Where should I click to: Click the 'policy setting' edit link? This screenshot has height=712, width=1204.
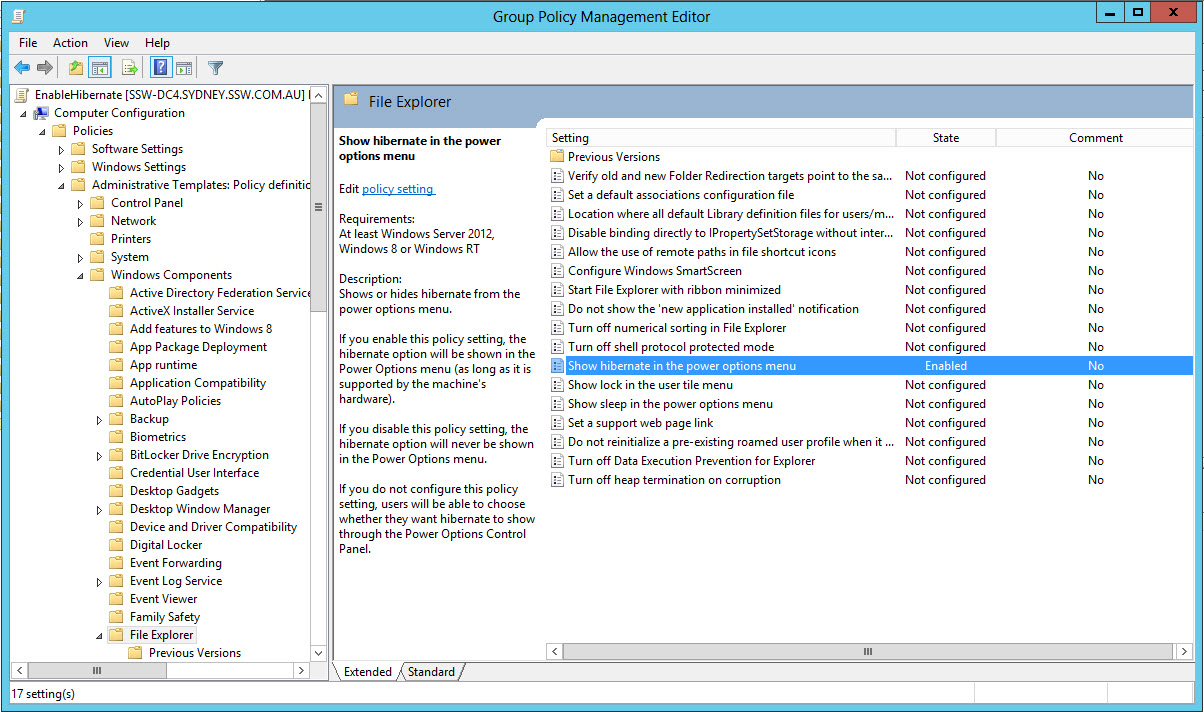tap(397, 189)
